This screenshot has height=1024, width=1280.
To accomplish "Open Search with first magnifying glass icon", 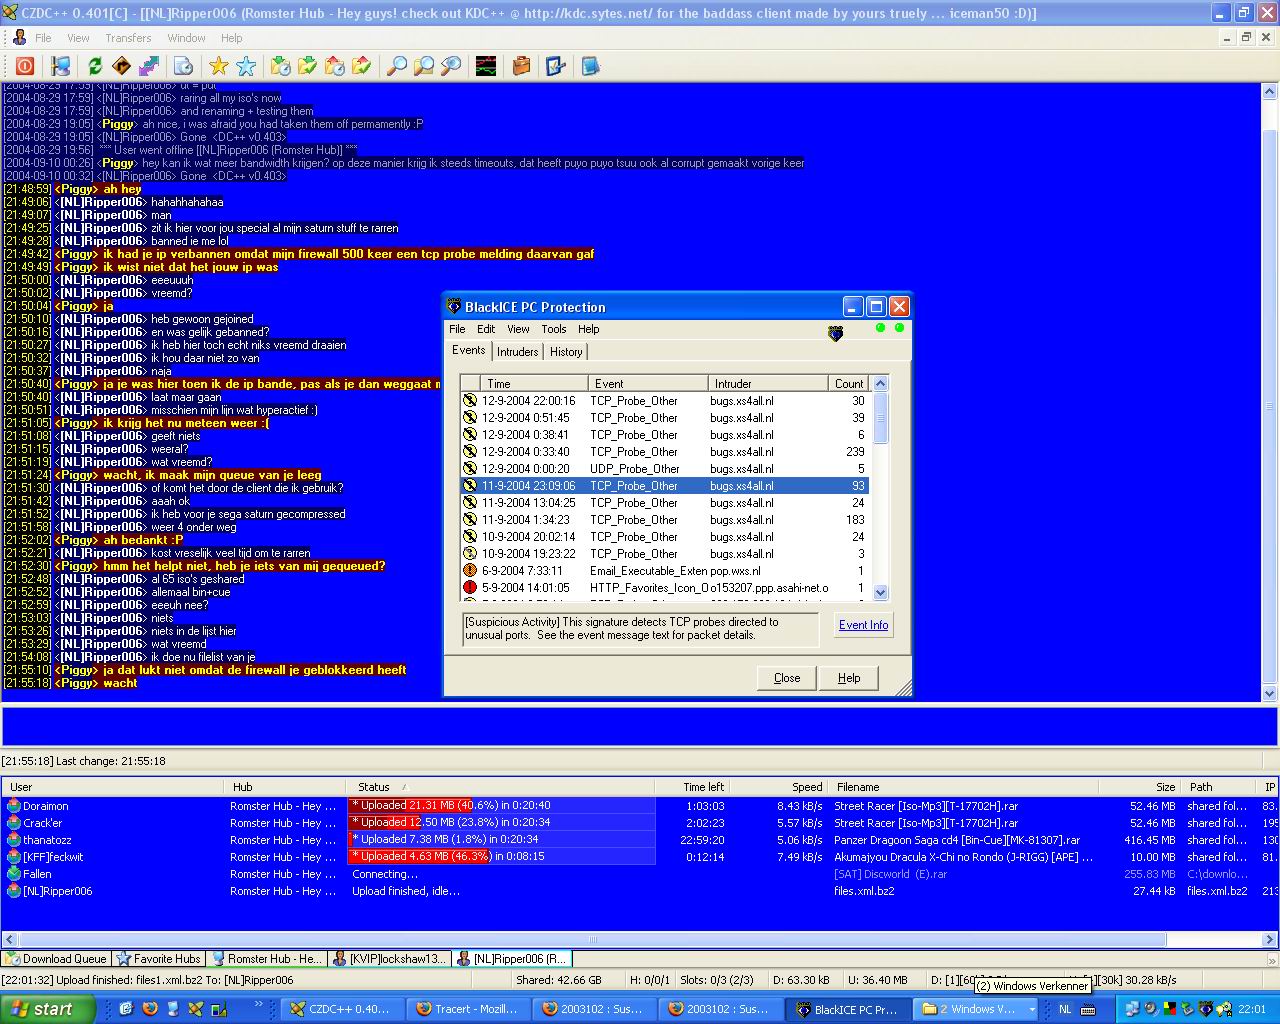I will click(397, 66).
